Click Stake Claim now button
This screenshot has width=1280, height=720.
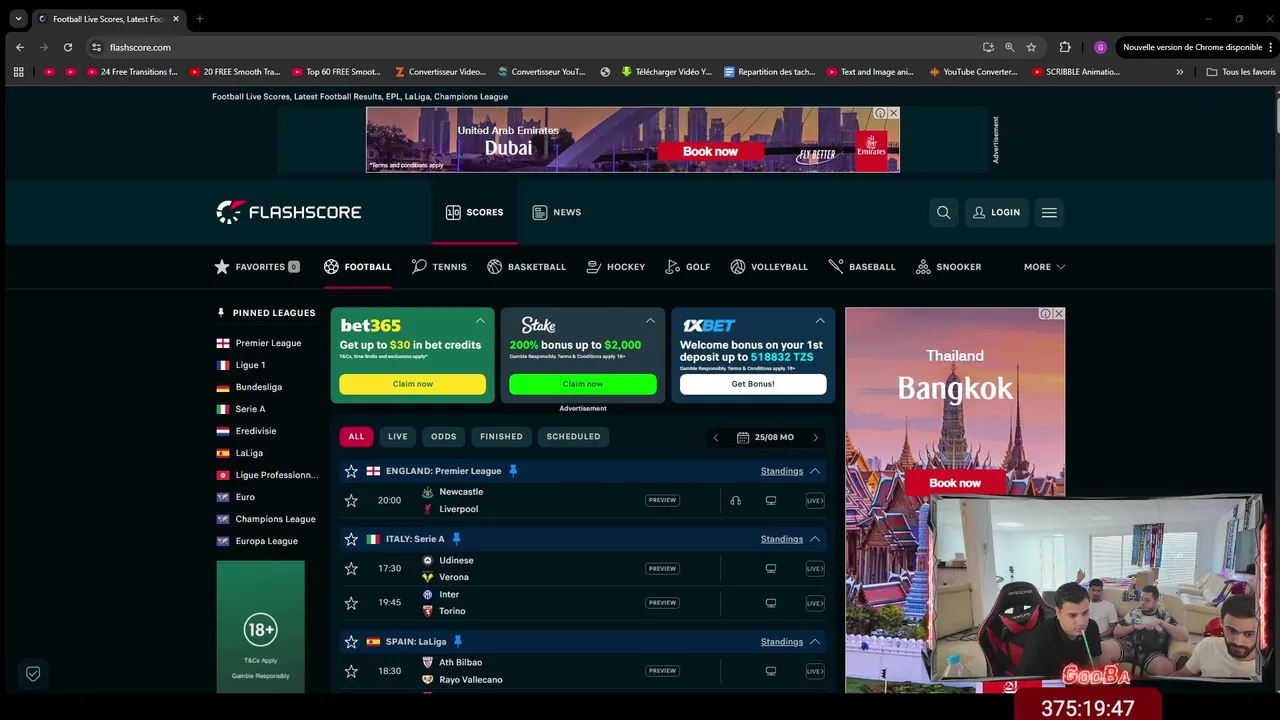583,384
